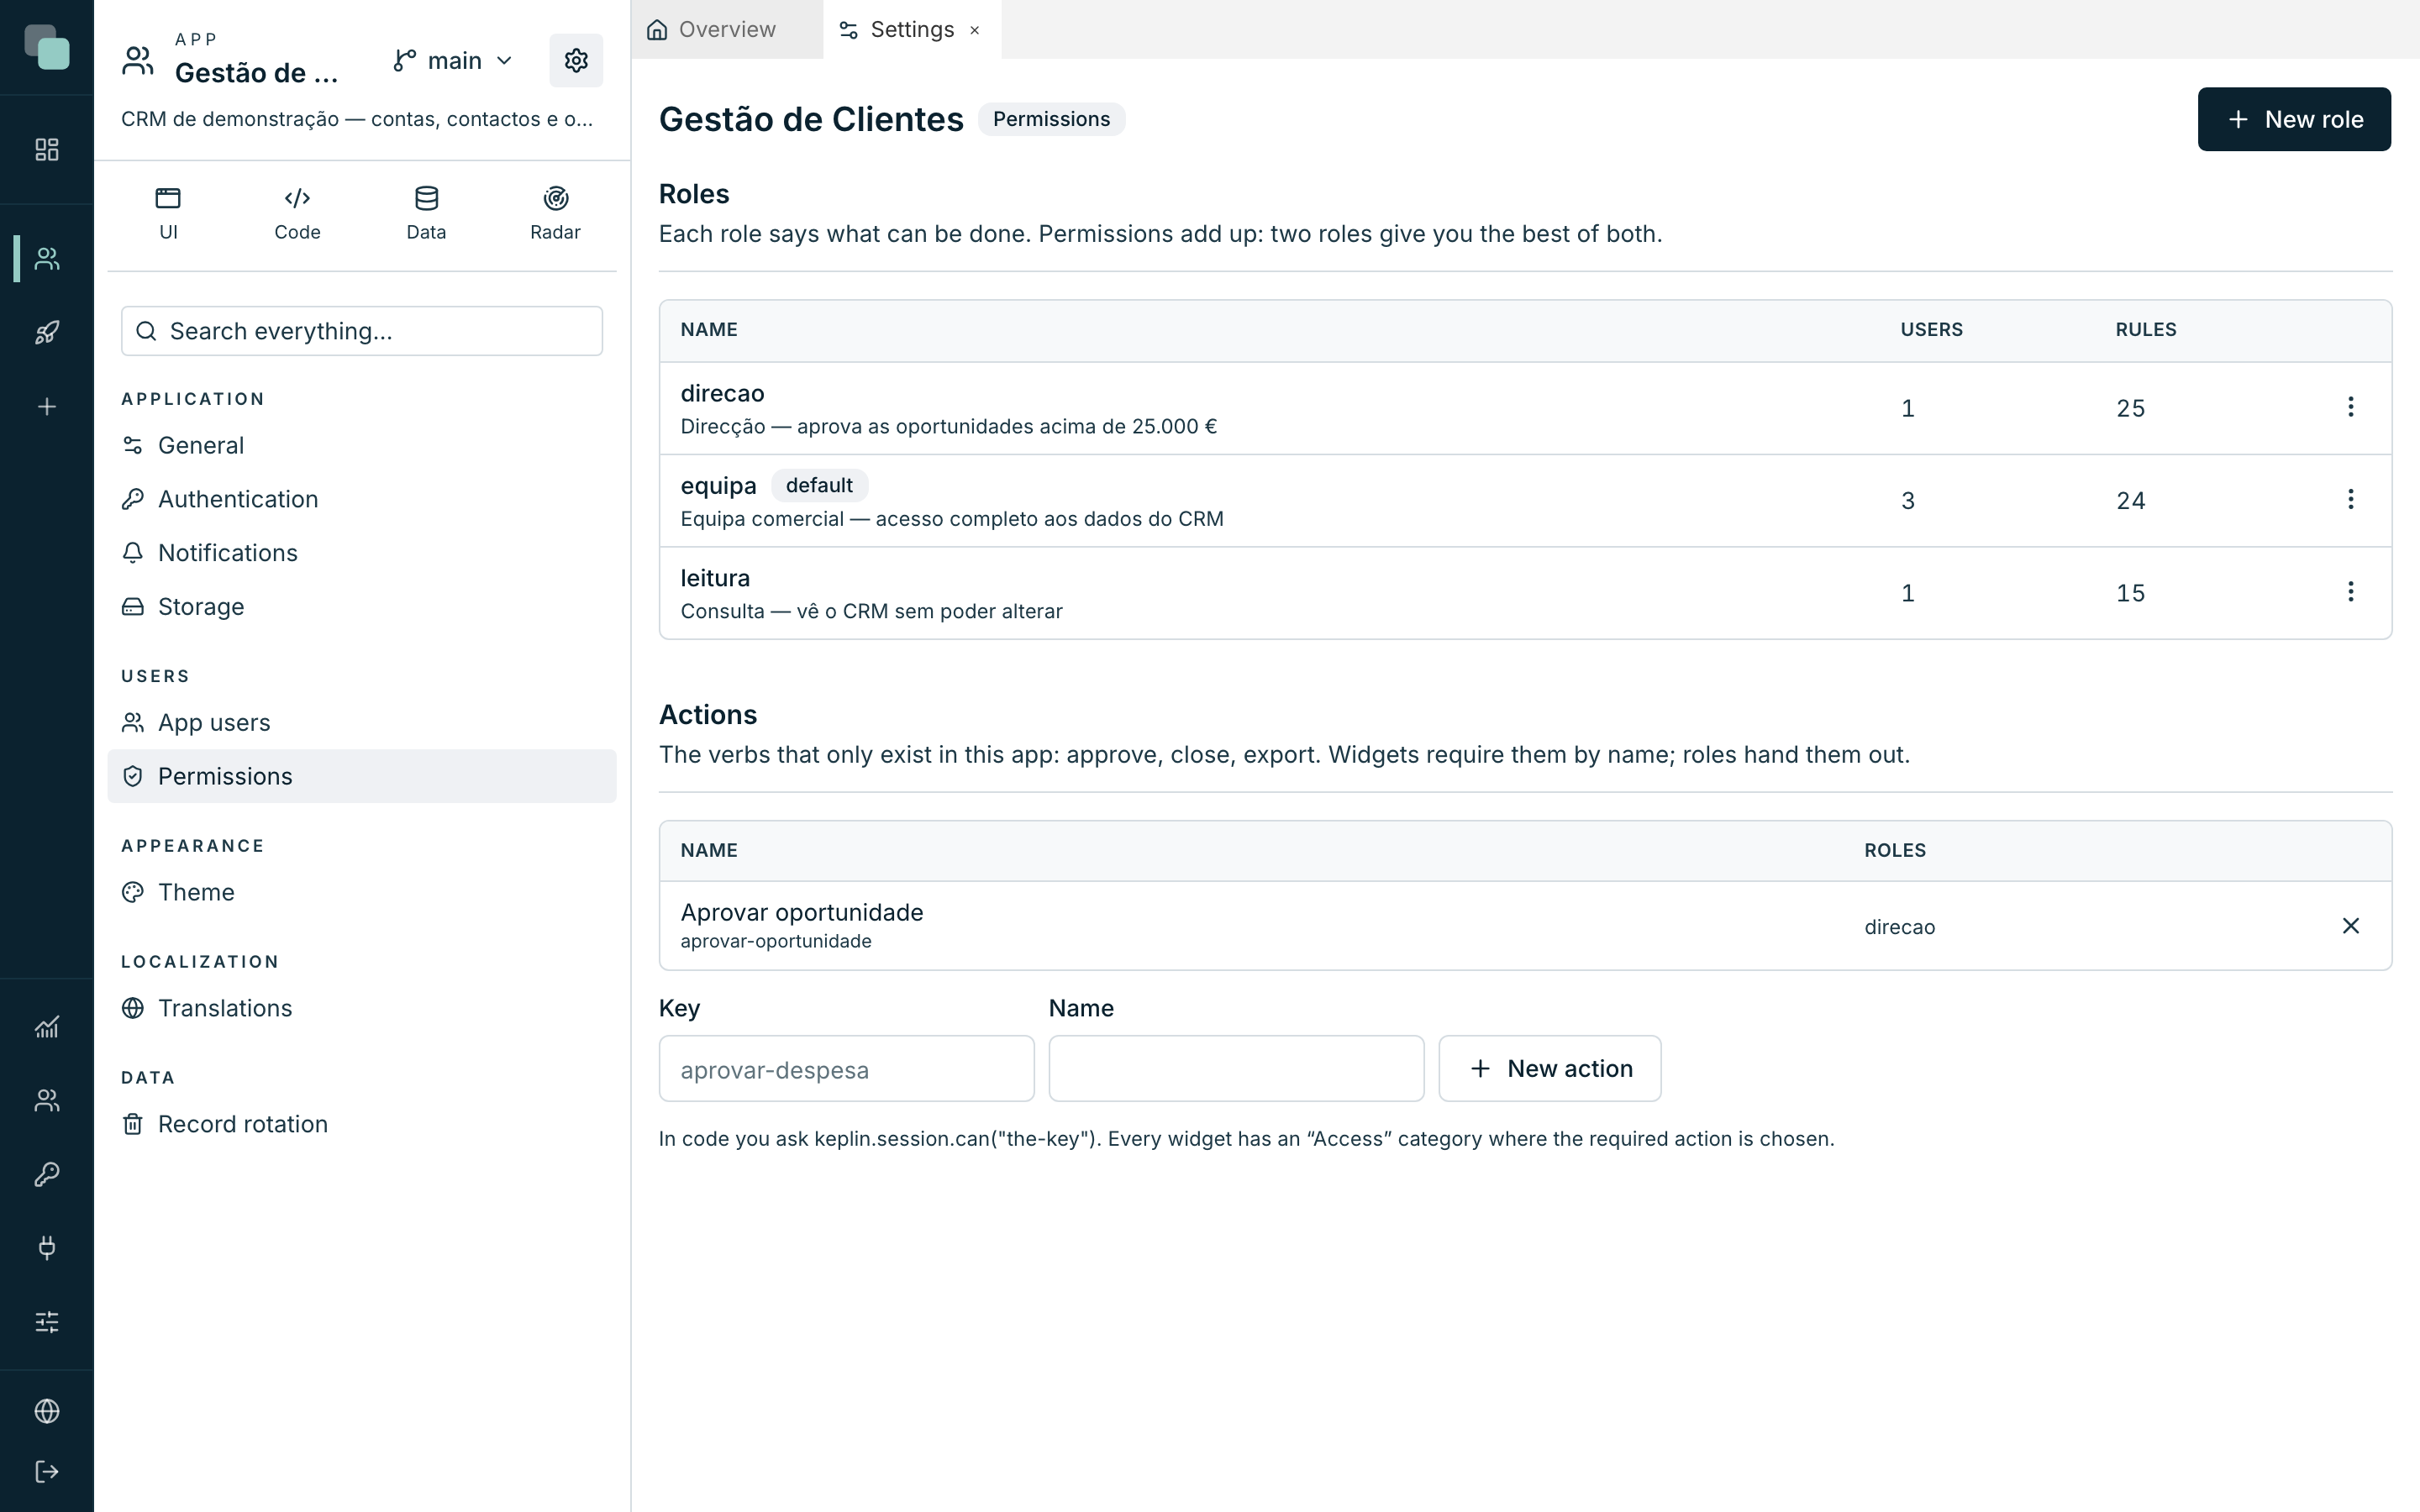Click the Permissions badge by the title
Viewport: 2420px width, 1512px height.
coord(1051,119)
